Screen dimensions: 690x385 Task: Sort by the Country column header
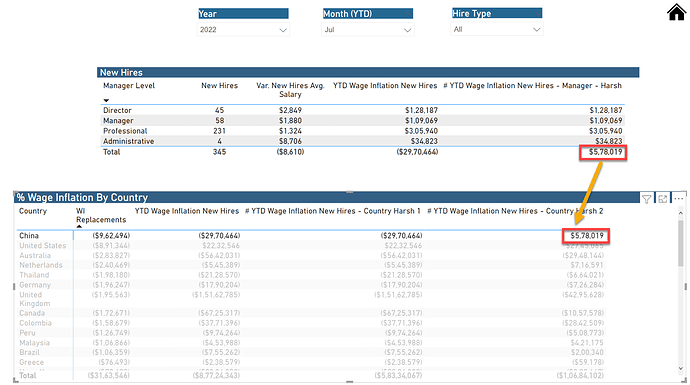33,211
